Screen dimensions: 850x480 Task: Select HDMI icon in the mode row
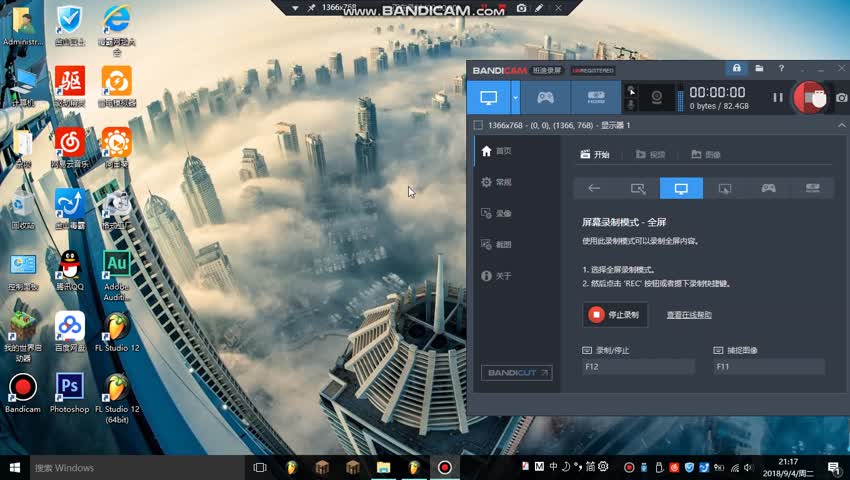point(812,188)
